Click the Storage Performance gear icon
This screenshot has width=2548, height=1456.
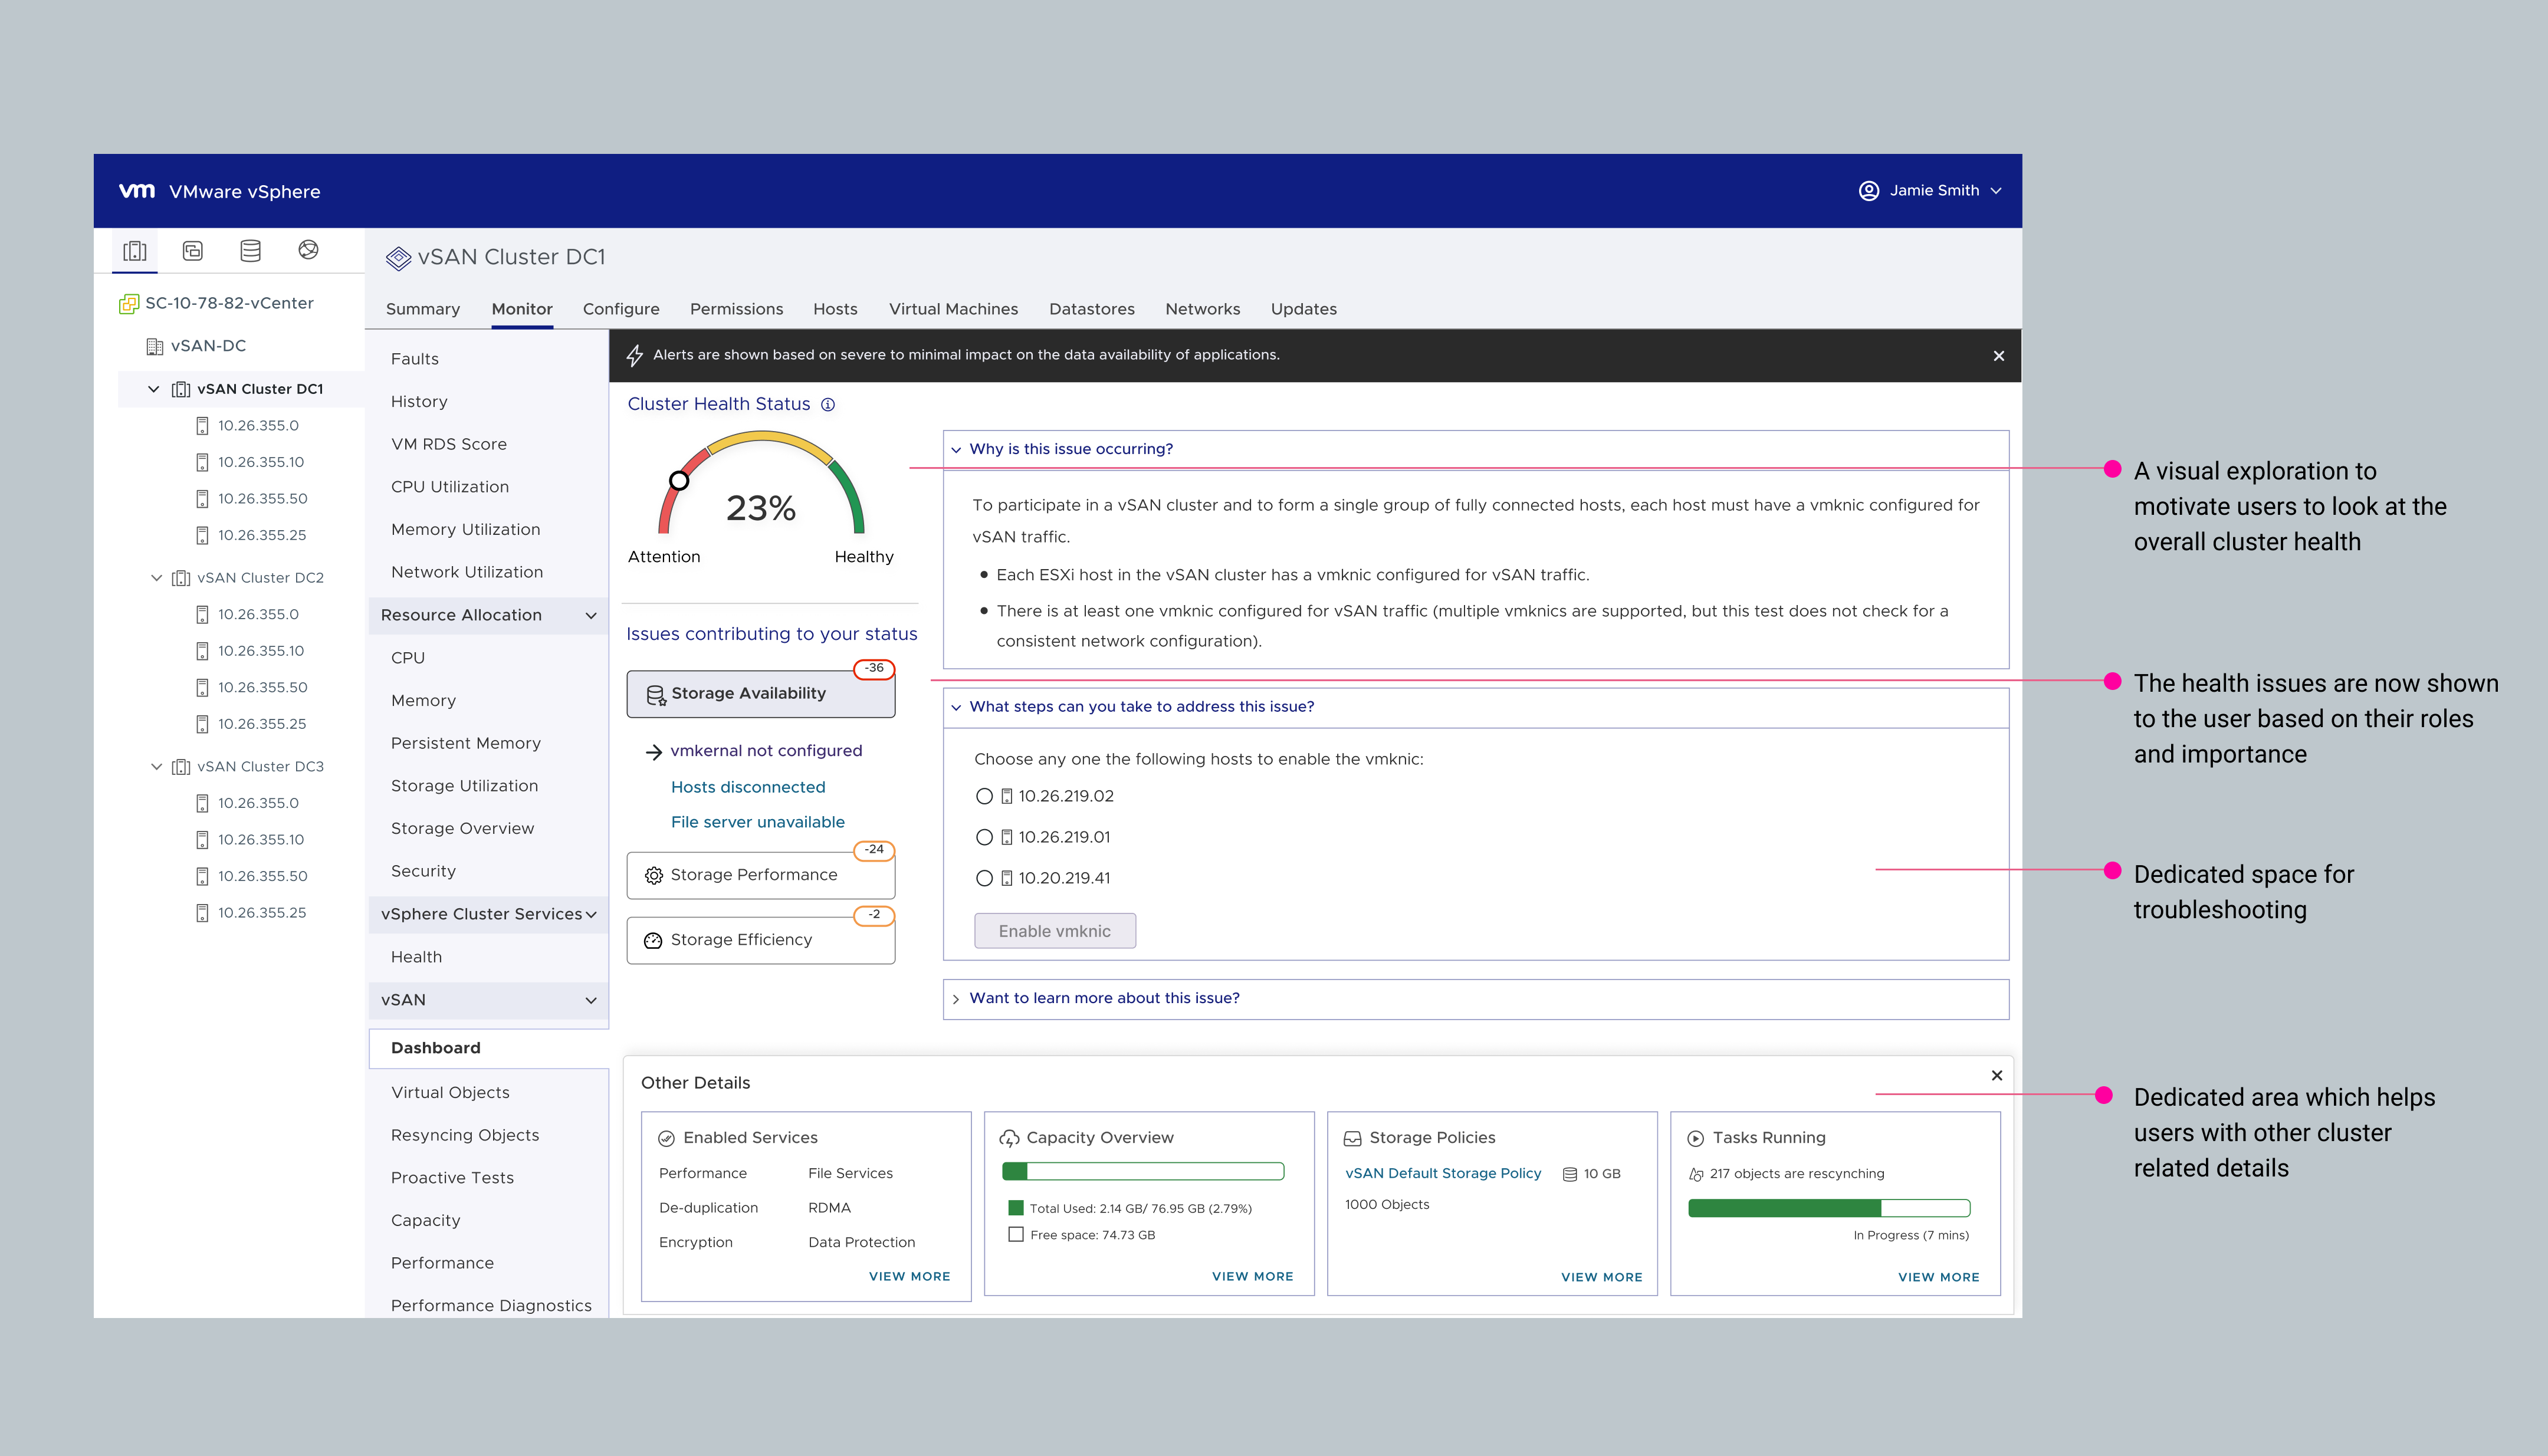click(x=654, y=876)
